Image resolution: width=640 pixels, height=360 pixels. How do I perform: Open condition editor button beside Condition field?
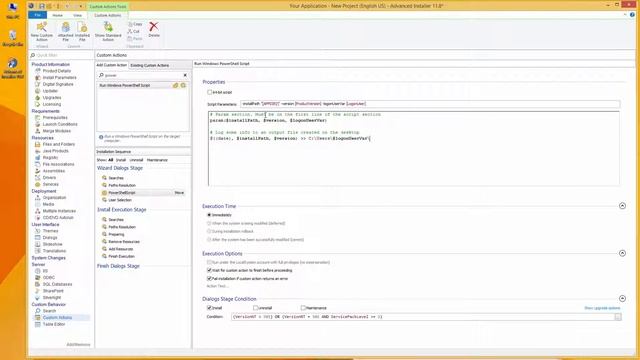[618, 317]
